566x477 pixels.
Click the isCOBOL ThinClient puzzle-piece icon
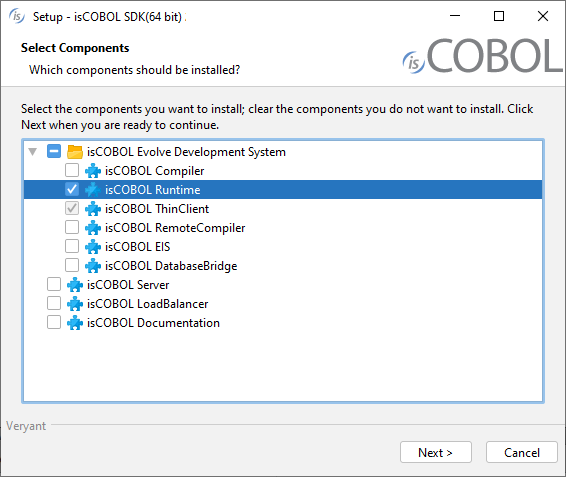(x=93, y=209)
